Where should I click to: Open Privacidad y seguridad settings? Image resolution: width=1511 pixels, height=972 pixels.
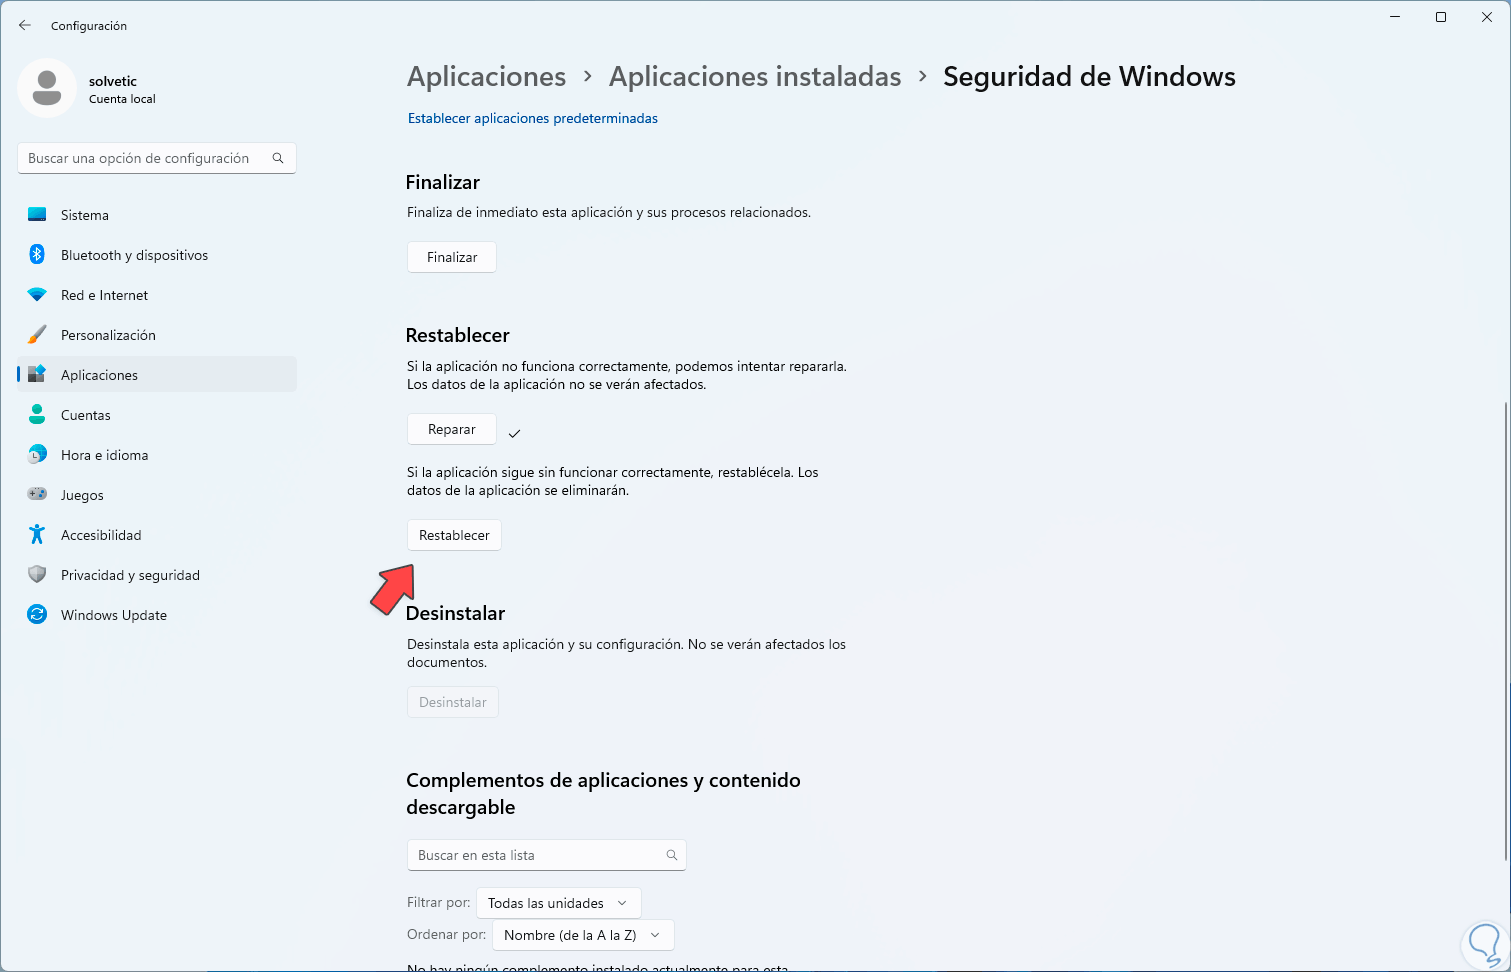pos(157,575)
